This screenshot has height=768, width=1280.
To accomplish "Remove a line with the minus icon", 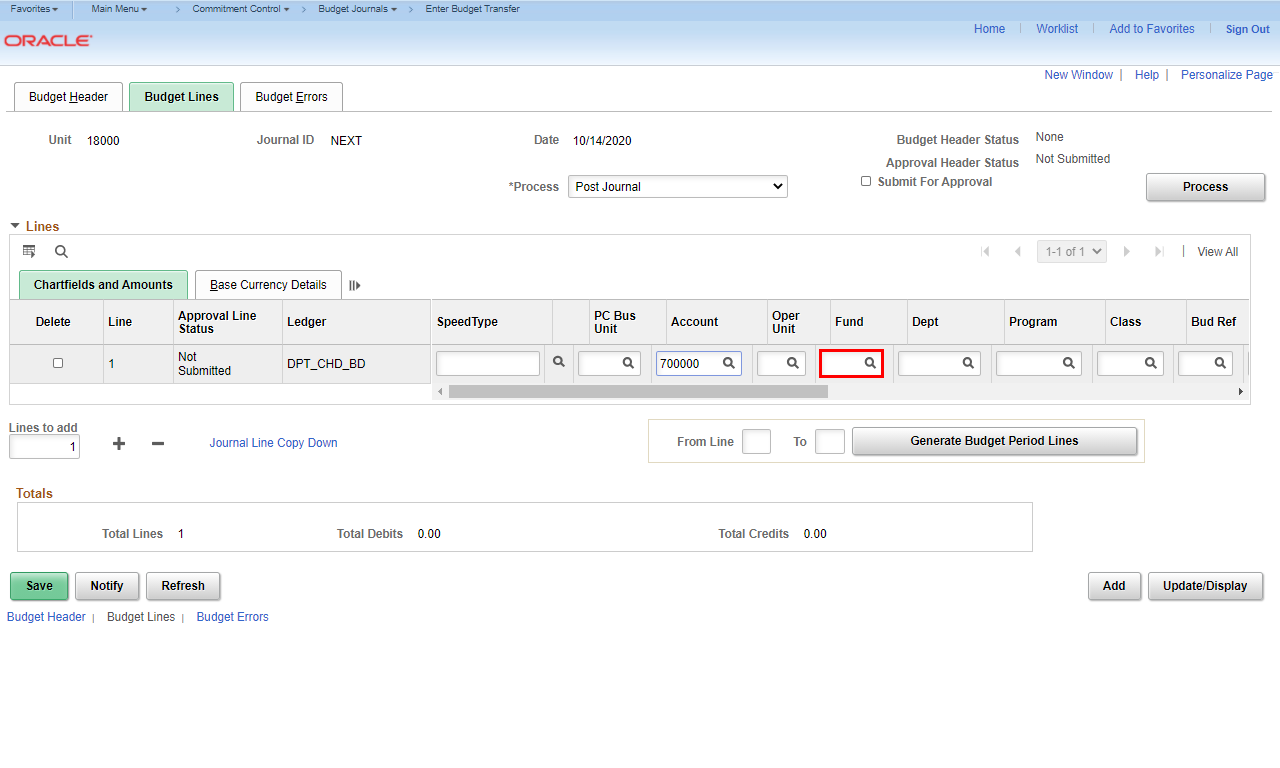I will [158, 443].
